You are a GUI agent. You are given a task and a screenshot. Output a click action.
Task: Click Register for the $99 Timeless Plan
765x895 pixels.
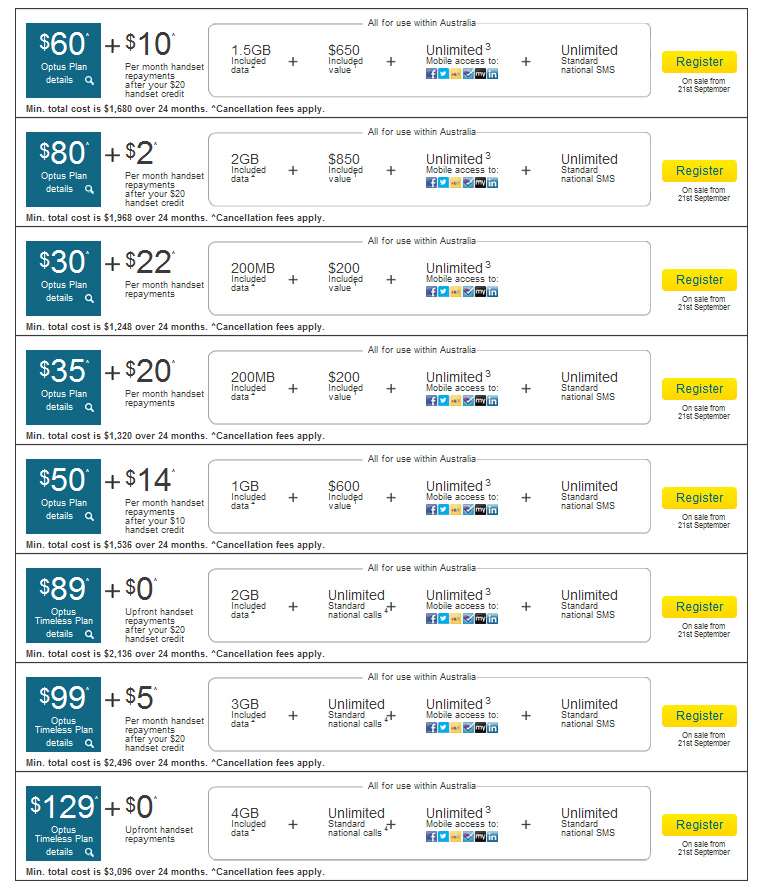pyautogui.click(x=699, y=716)
